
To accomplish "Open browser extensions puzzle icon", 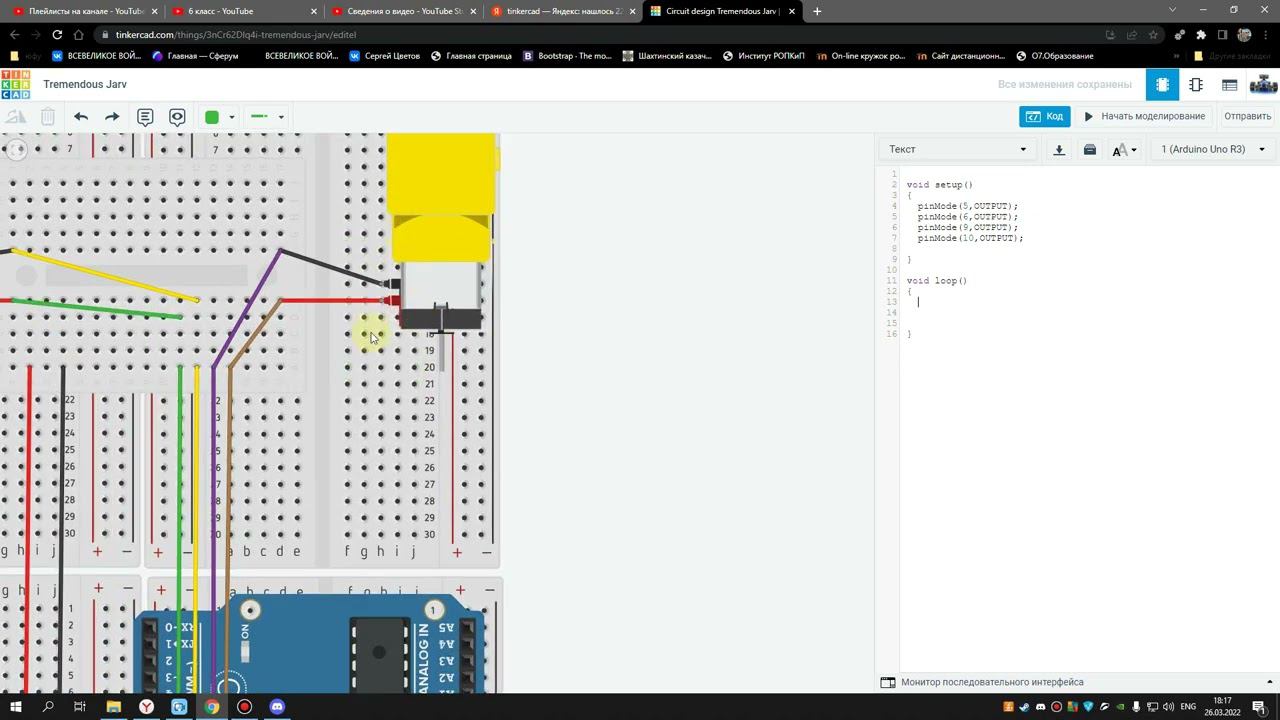I will (x=1201, y=35).
